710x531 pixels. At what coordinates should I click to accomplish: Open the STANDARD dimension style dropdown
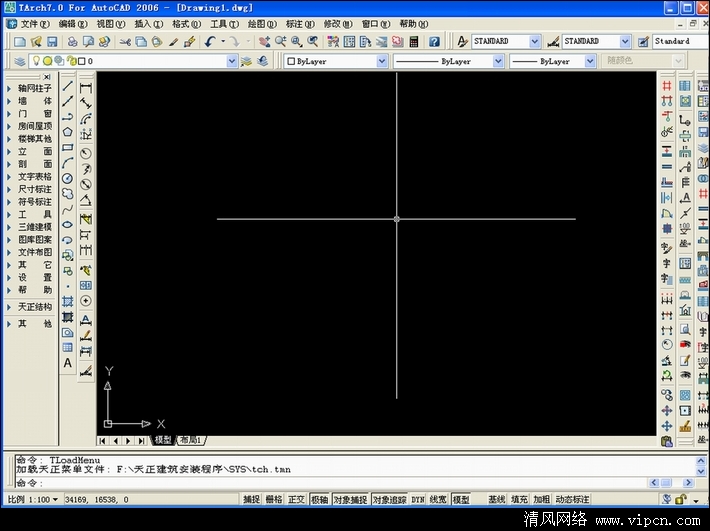pos(625,42)
